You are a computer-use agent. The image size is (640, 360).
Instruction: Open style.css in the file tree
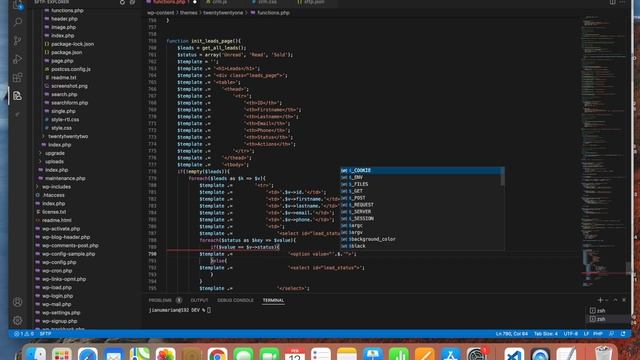click(61, 128)
